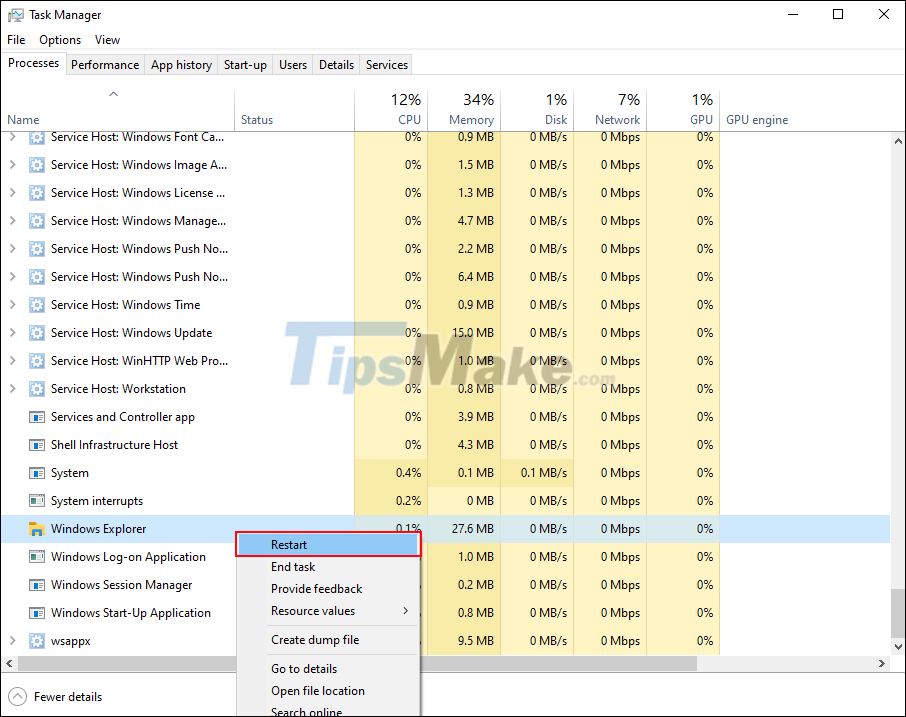Click the Service Host: Windows Update gear icon
Screen dimensions: 906x717
(x=36, y=332)
